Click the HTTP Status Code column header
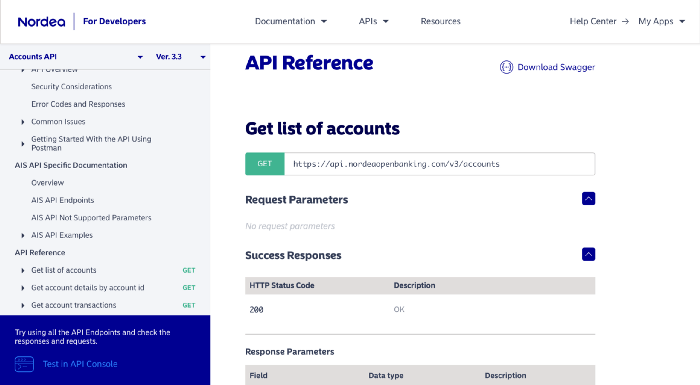The image size is (700, 385). tap(282, 285)
